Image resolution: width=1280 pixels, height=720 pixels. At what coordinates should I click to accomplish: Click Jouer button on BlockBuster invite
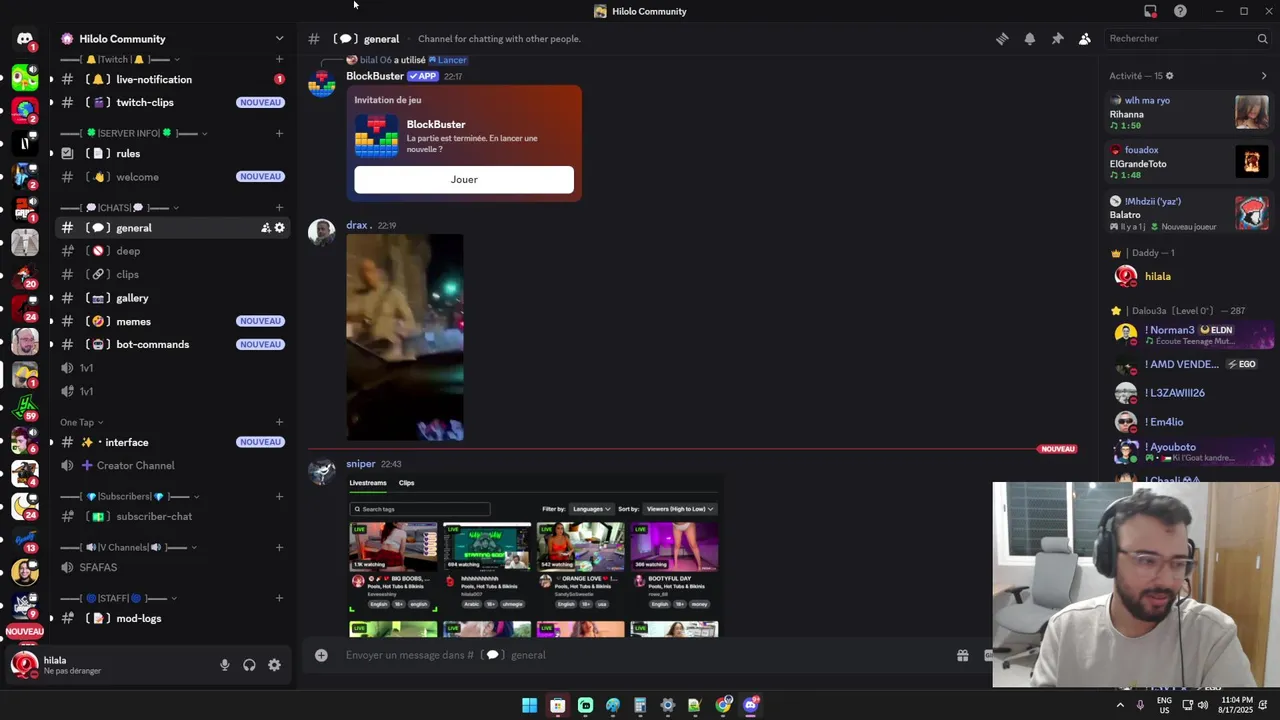tap(464, 179)
